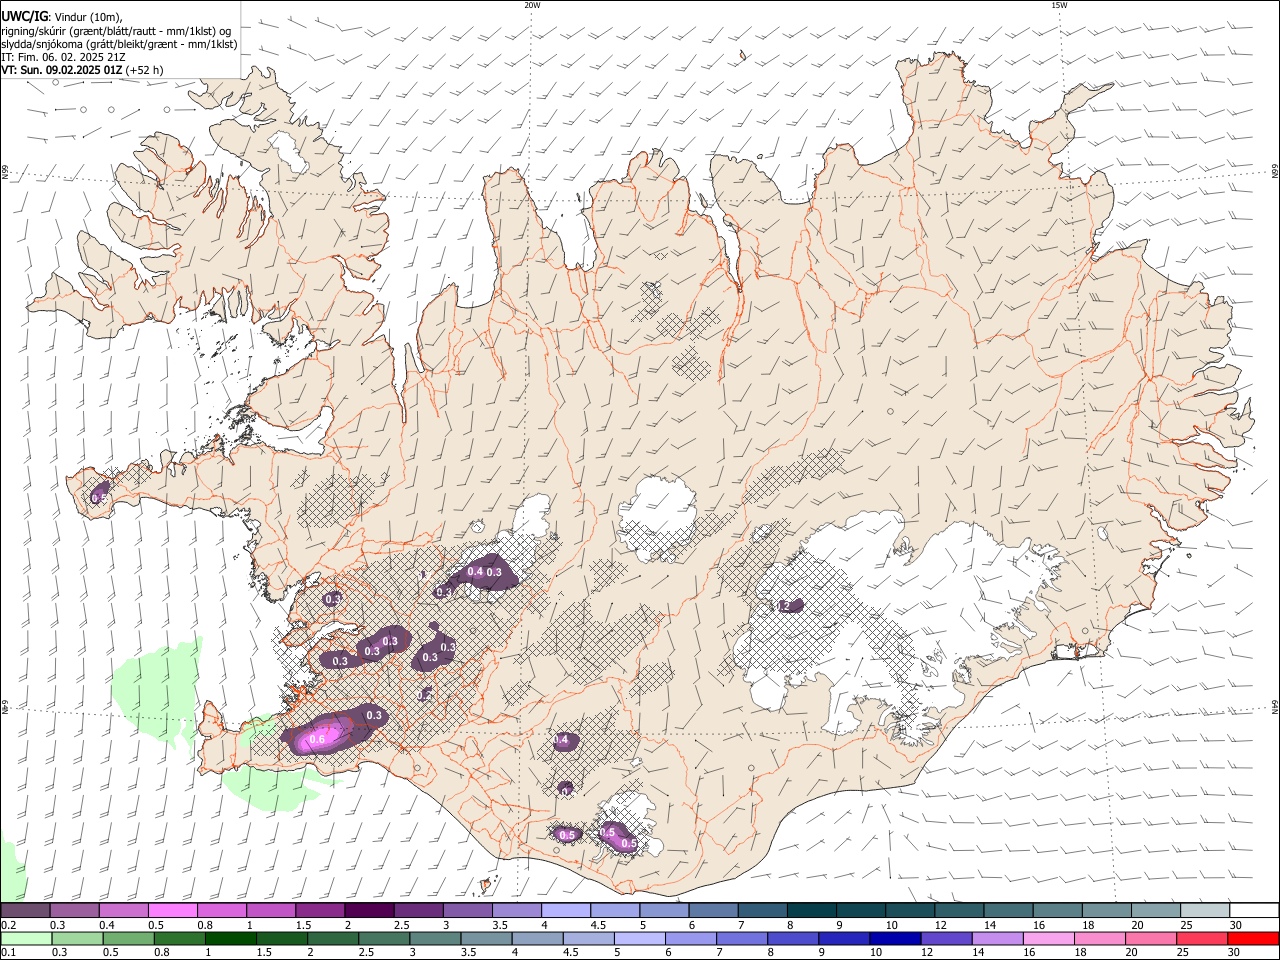Pick the light gray swatch labeled 25 in upper legend

click(1206, 911)
